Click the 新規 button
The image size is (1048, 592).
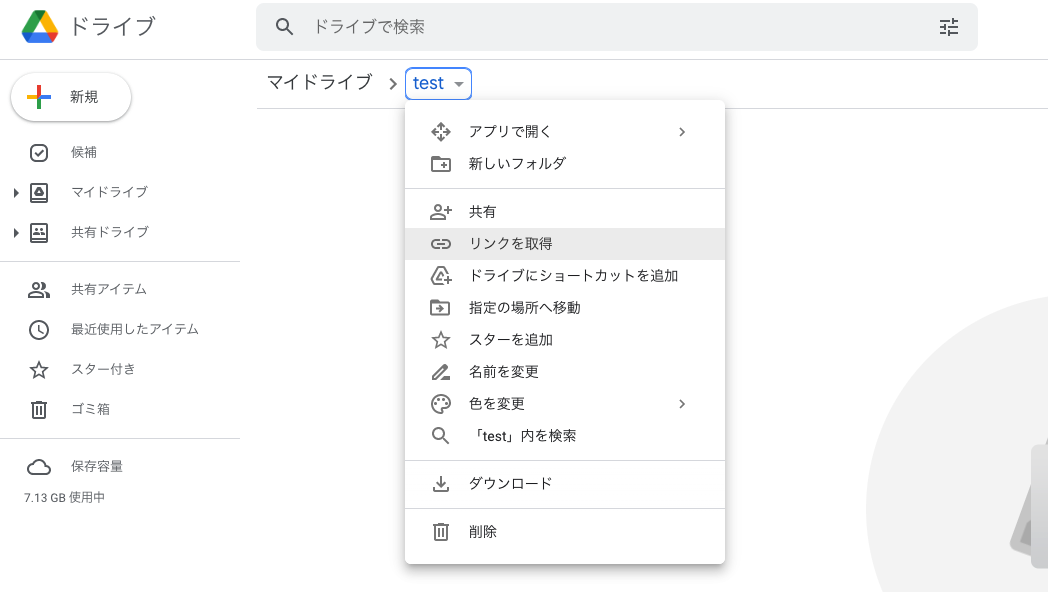[x=71, y=97]
